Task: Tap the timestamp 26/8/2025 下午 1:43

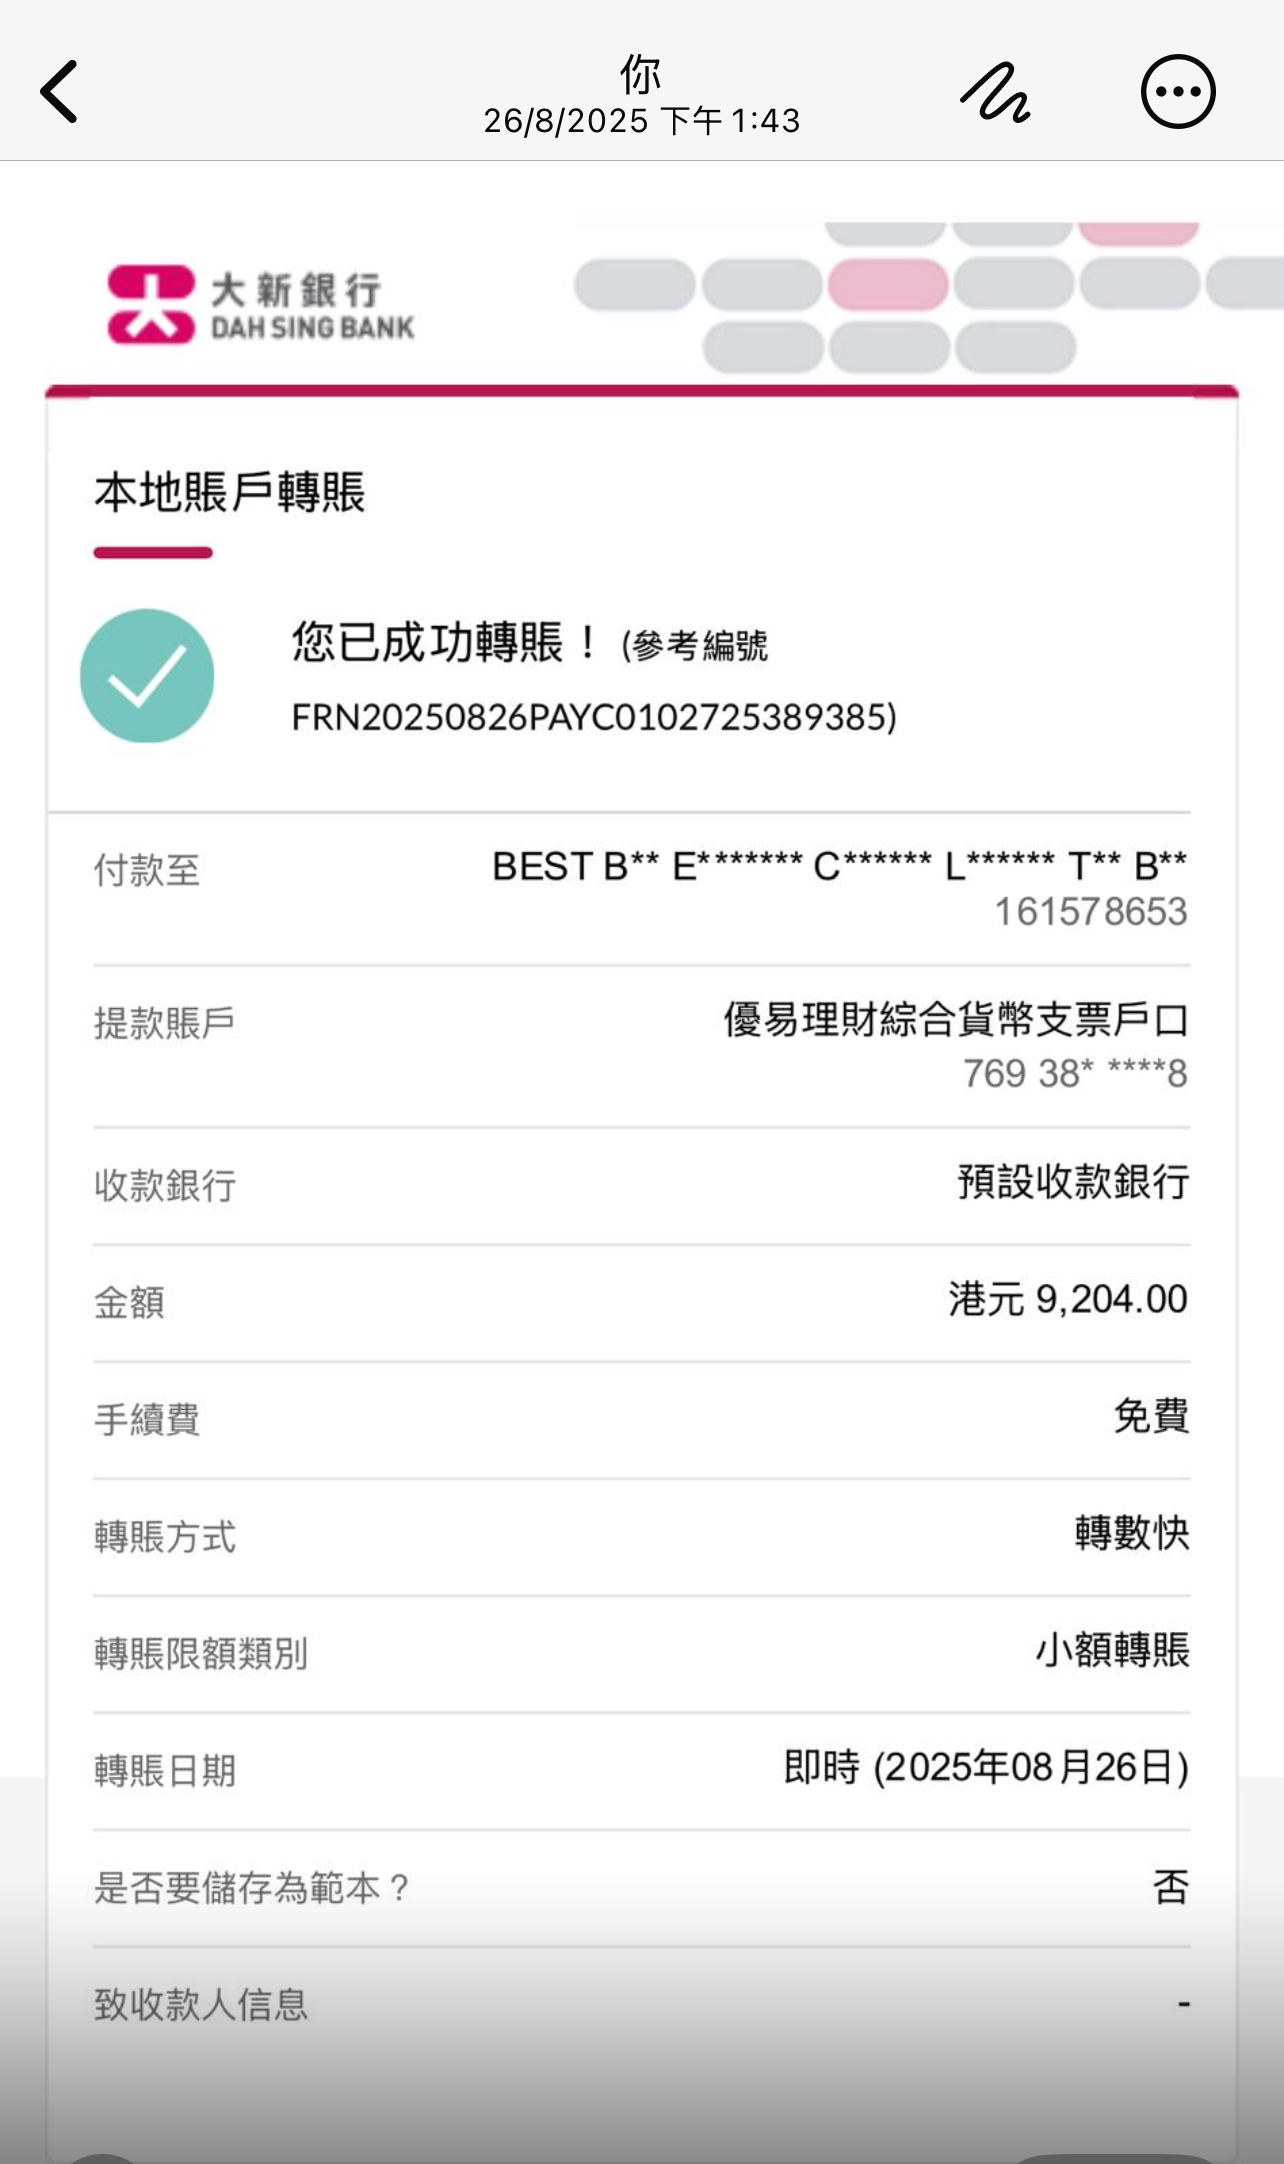Action: point(641,121)
